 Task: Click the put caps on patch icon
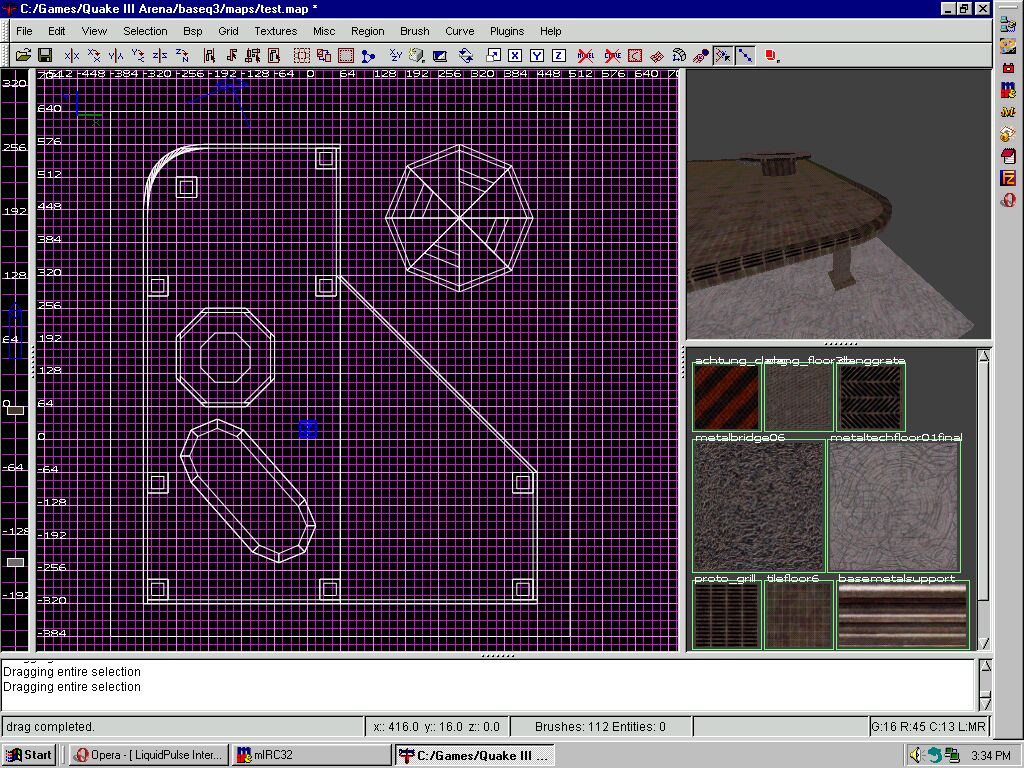tap(701, 56)
